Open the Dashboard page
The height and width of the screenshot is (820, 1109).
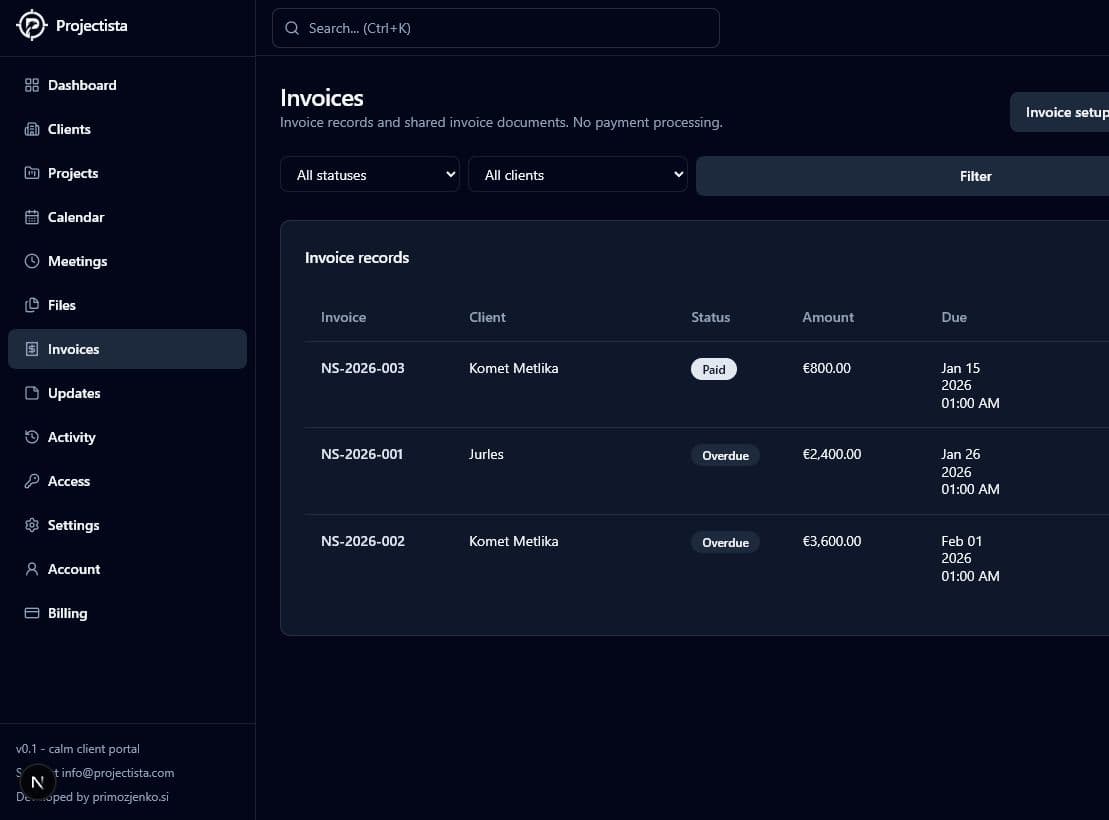coord(127,85)
